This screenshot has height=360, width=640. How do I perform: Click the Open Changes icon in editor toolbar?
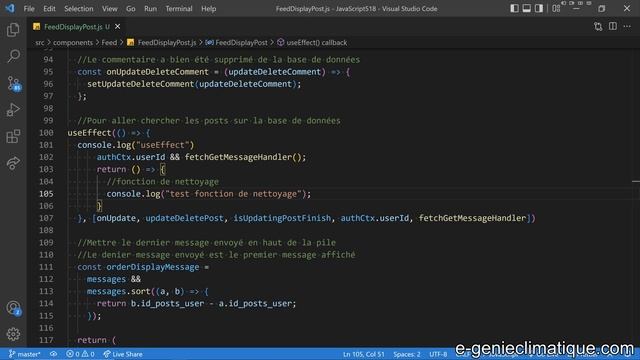tap(598, 27)
